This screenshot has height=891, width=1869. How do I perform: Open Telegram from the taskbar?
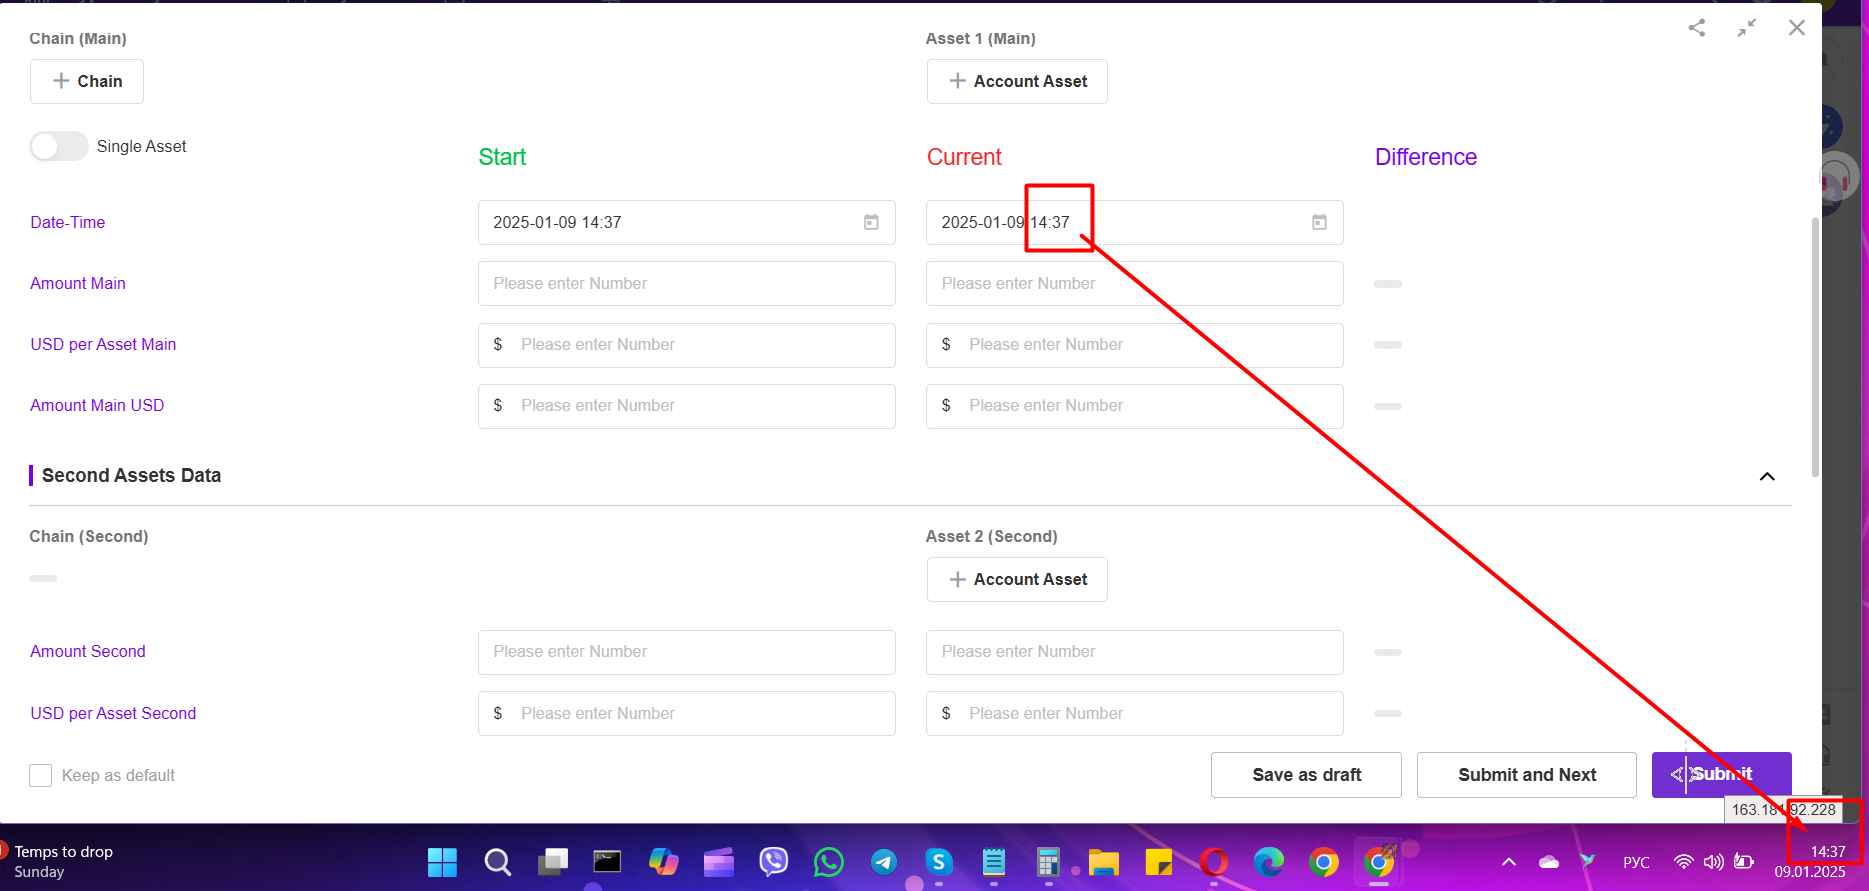point(883,862)
